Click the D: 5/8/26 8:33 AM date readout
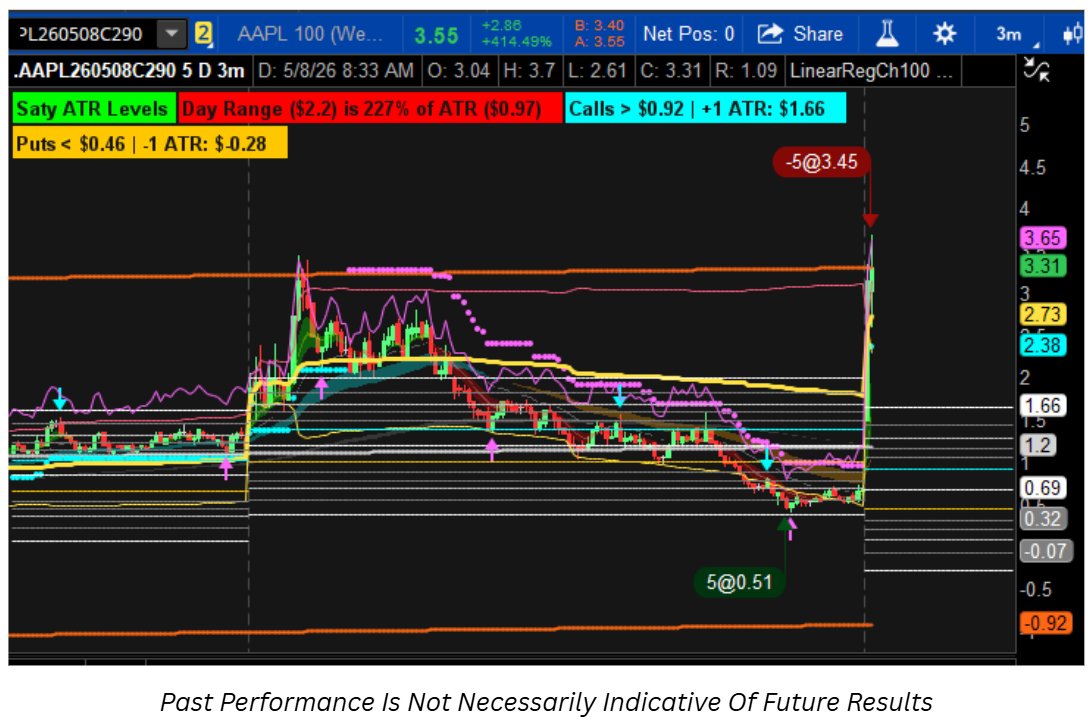Screen dimensions: 1092x721 coord(336,71)
